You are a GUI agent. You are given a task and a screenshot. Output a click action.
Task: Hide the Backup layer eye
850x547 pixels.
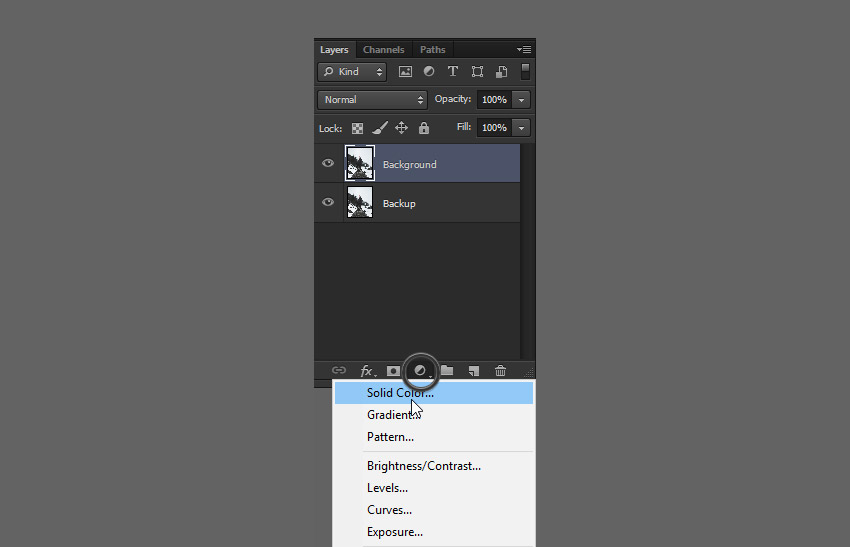[328, 202]
